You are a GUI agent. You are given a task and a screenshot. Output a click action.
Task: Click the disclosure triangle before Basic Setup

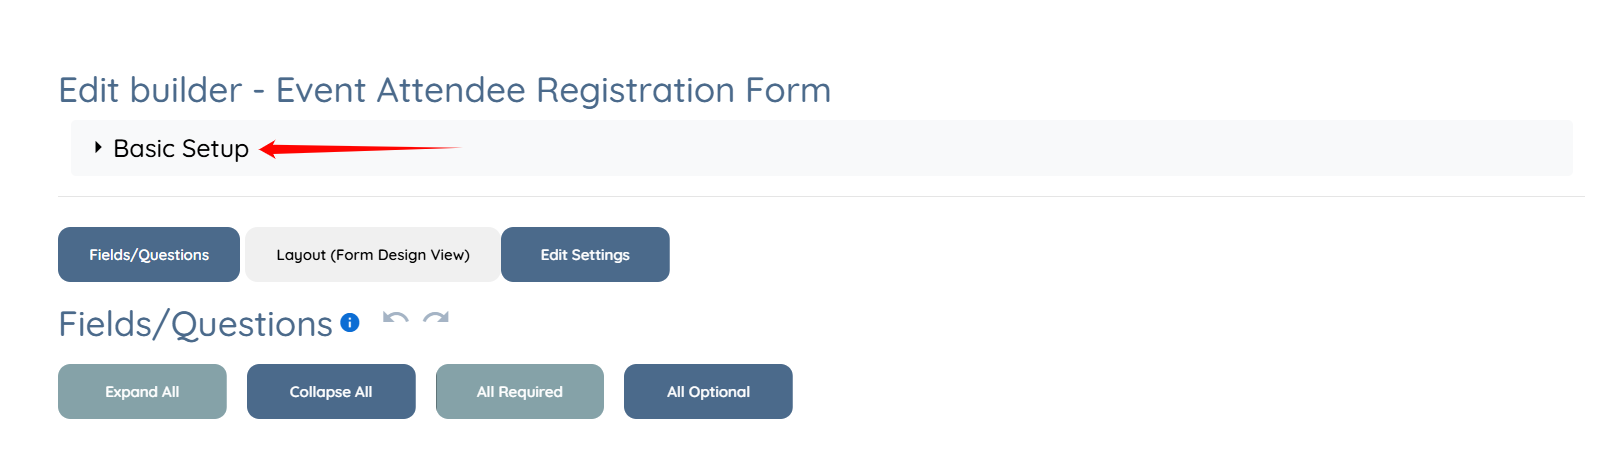[x=98, y=147]
